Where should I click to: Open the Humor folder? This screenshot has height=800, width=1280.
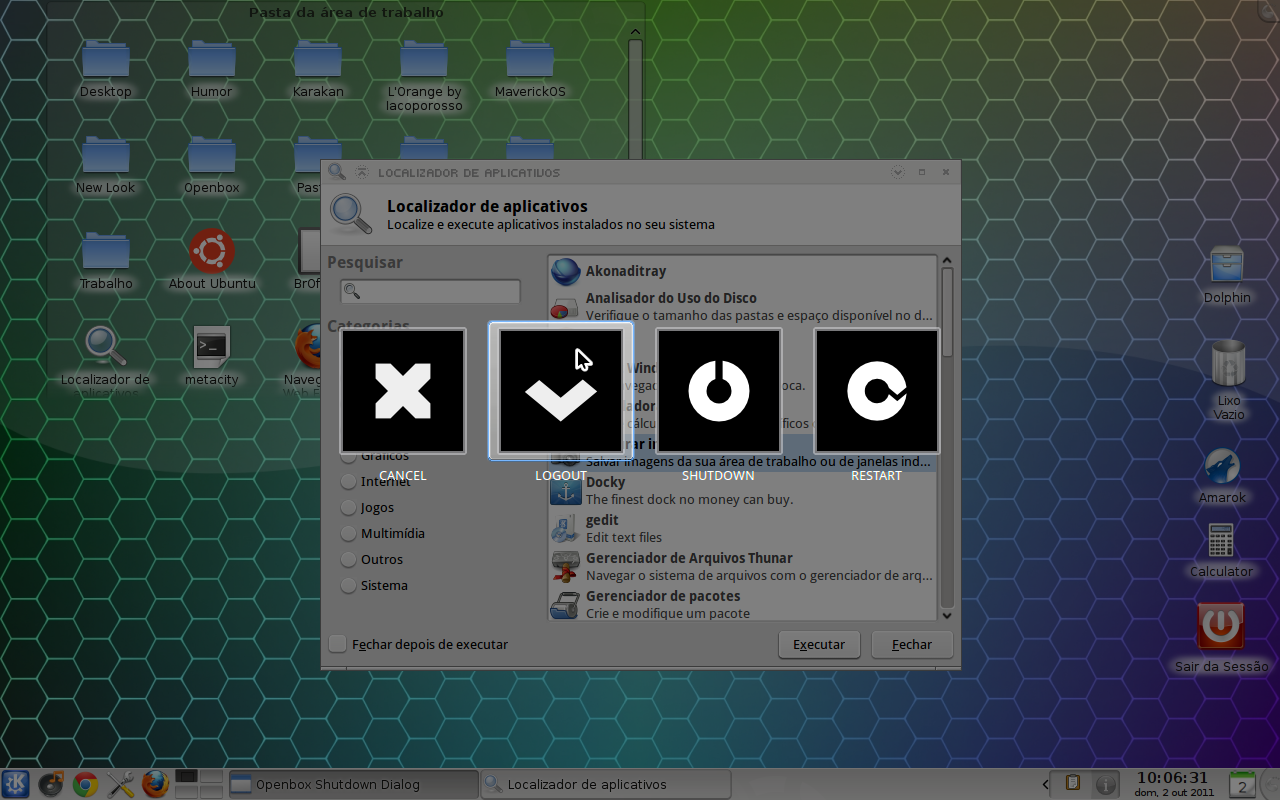click(x=212, y=60)
